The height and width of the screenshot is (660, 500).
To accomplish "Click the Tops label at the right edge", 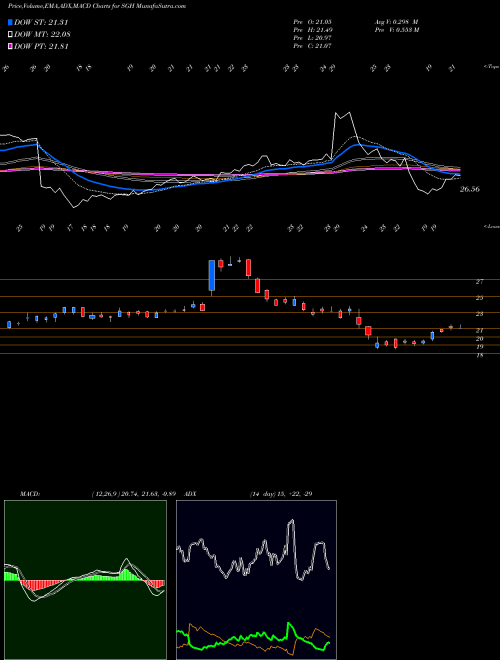I will click(491, 67).
